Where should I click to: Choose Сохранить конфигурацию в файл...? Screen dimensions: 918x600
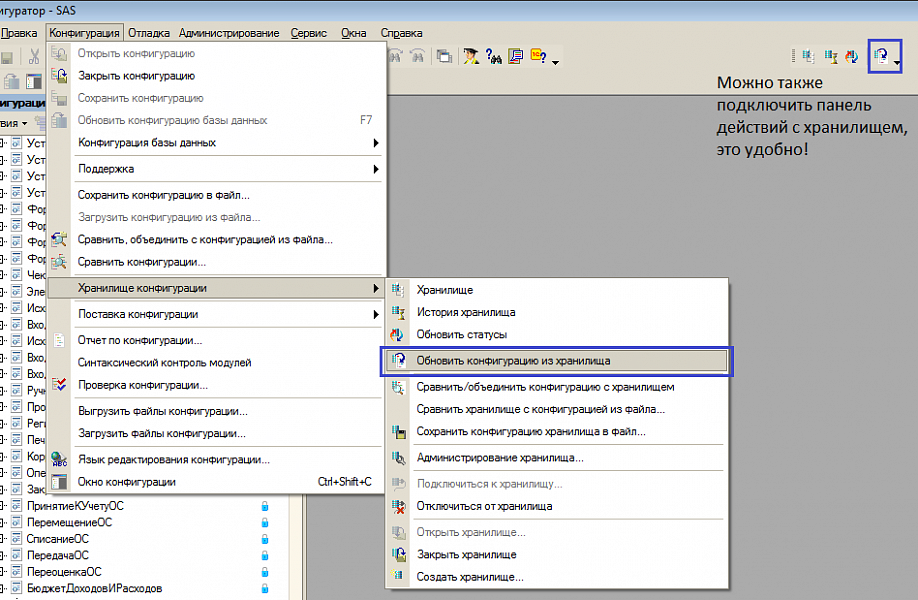216,196
